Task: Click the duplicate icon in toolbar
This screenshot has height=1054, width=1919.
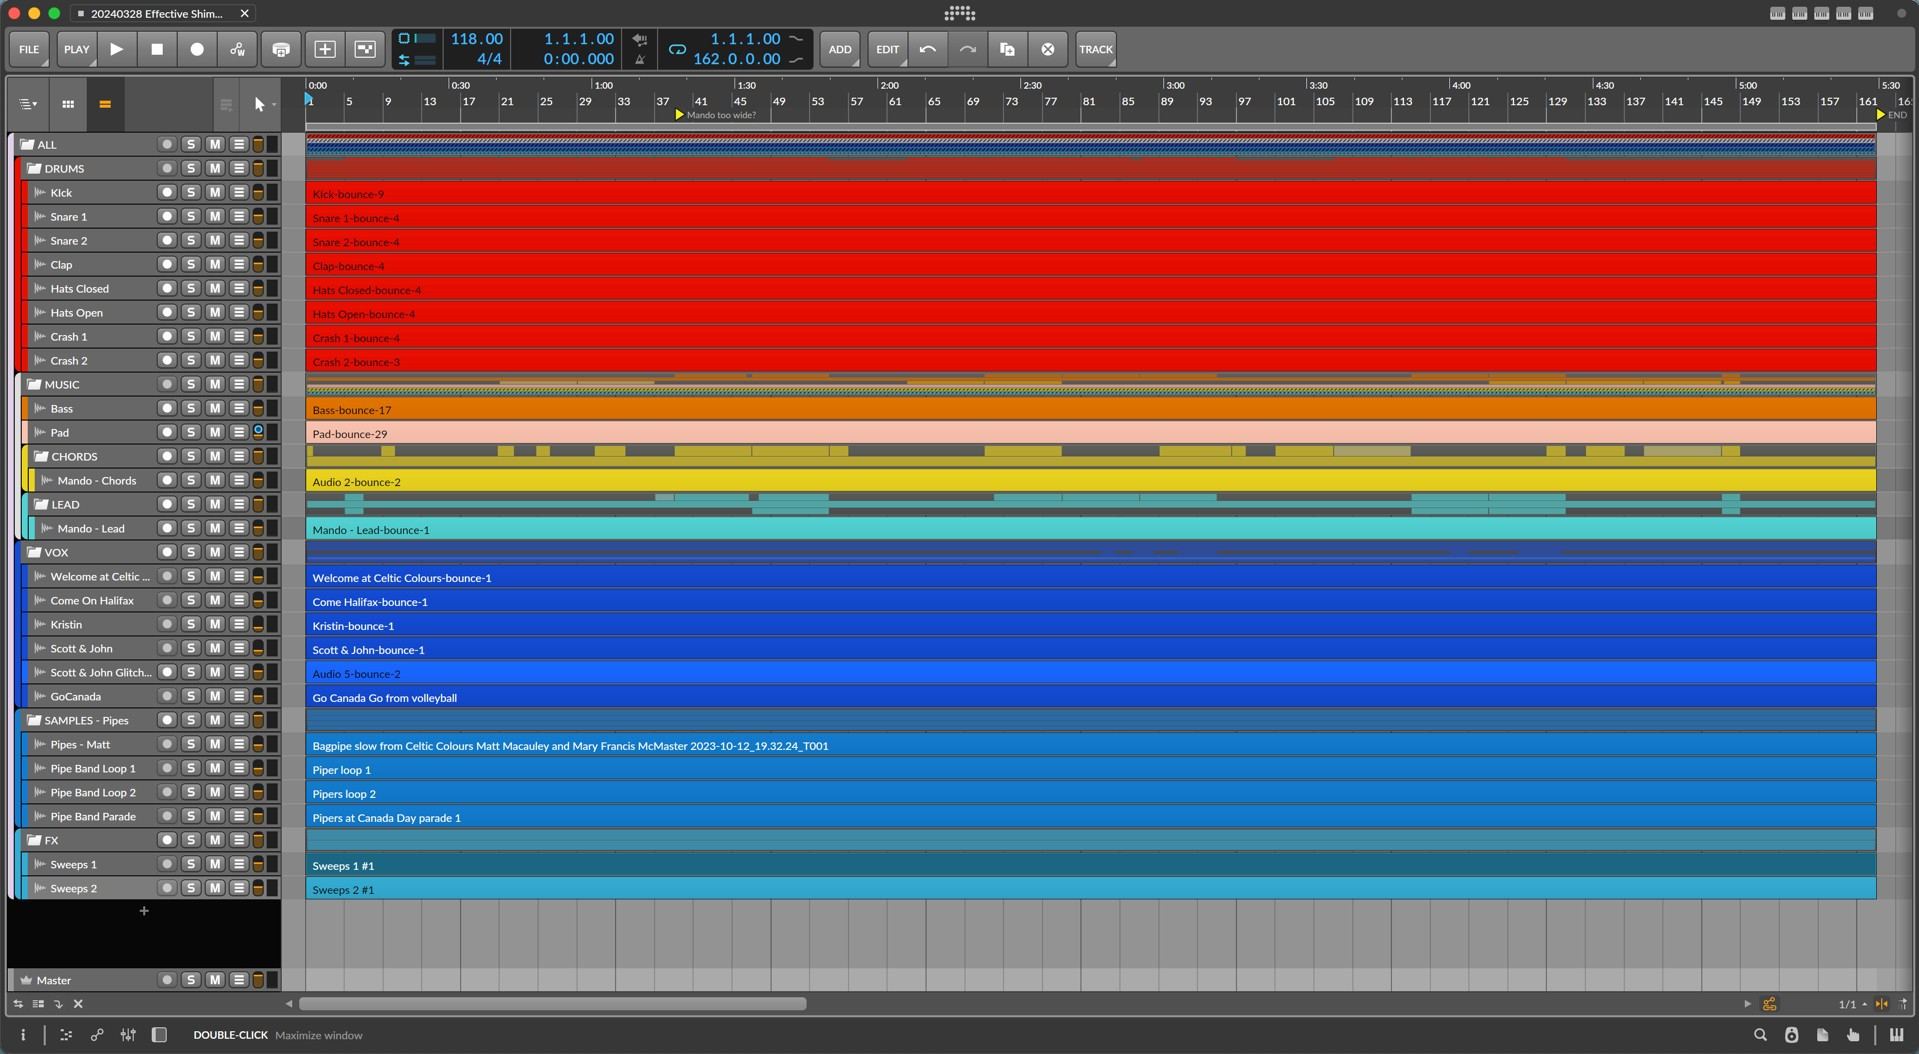Action: tap(1007, 49)
